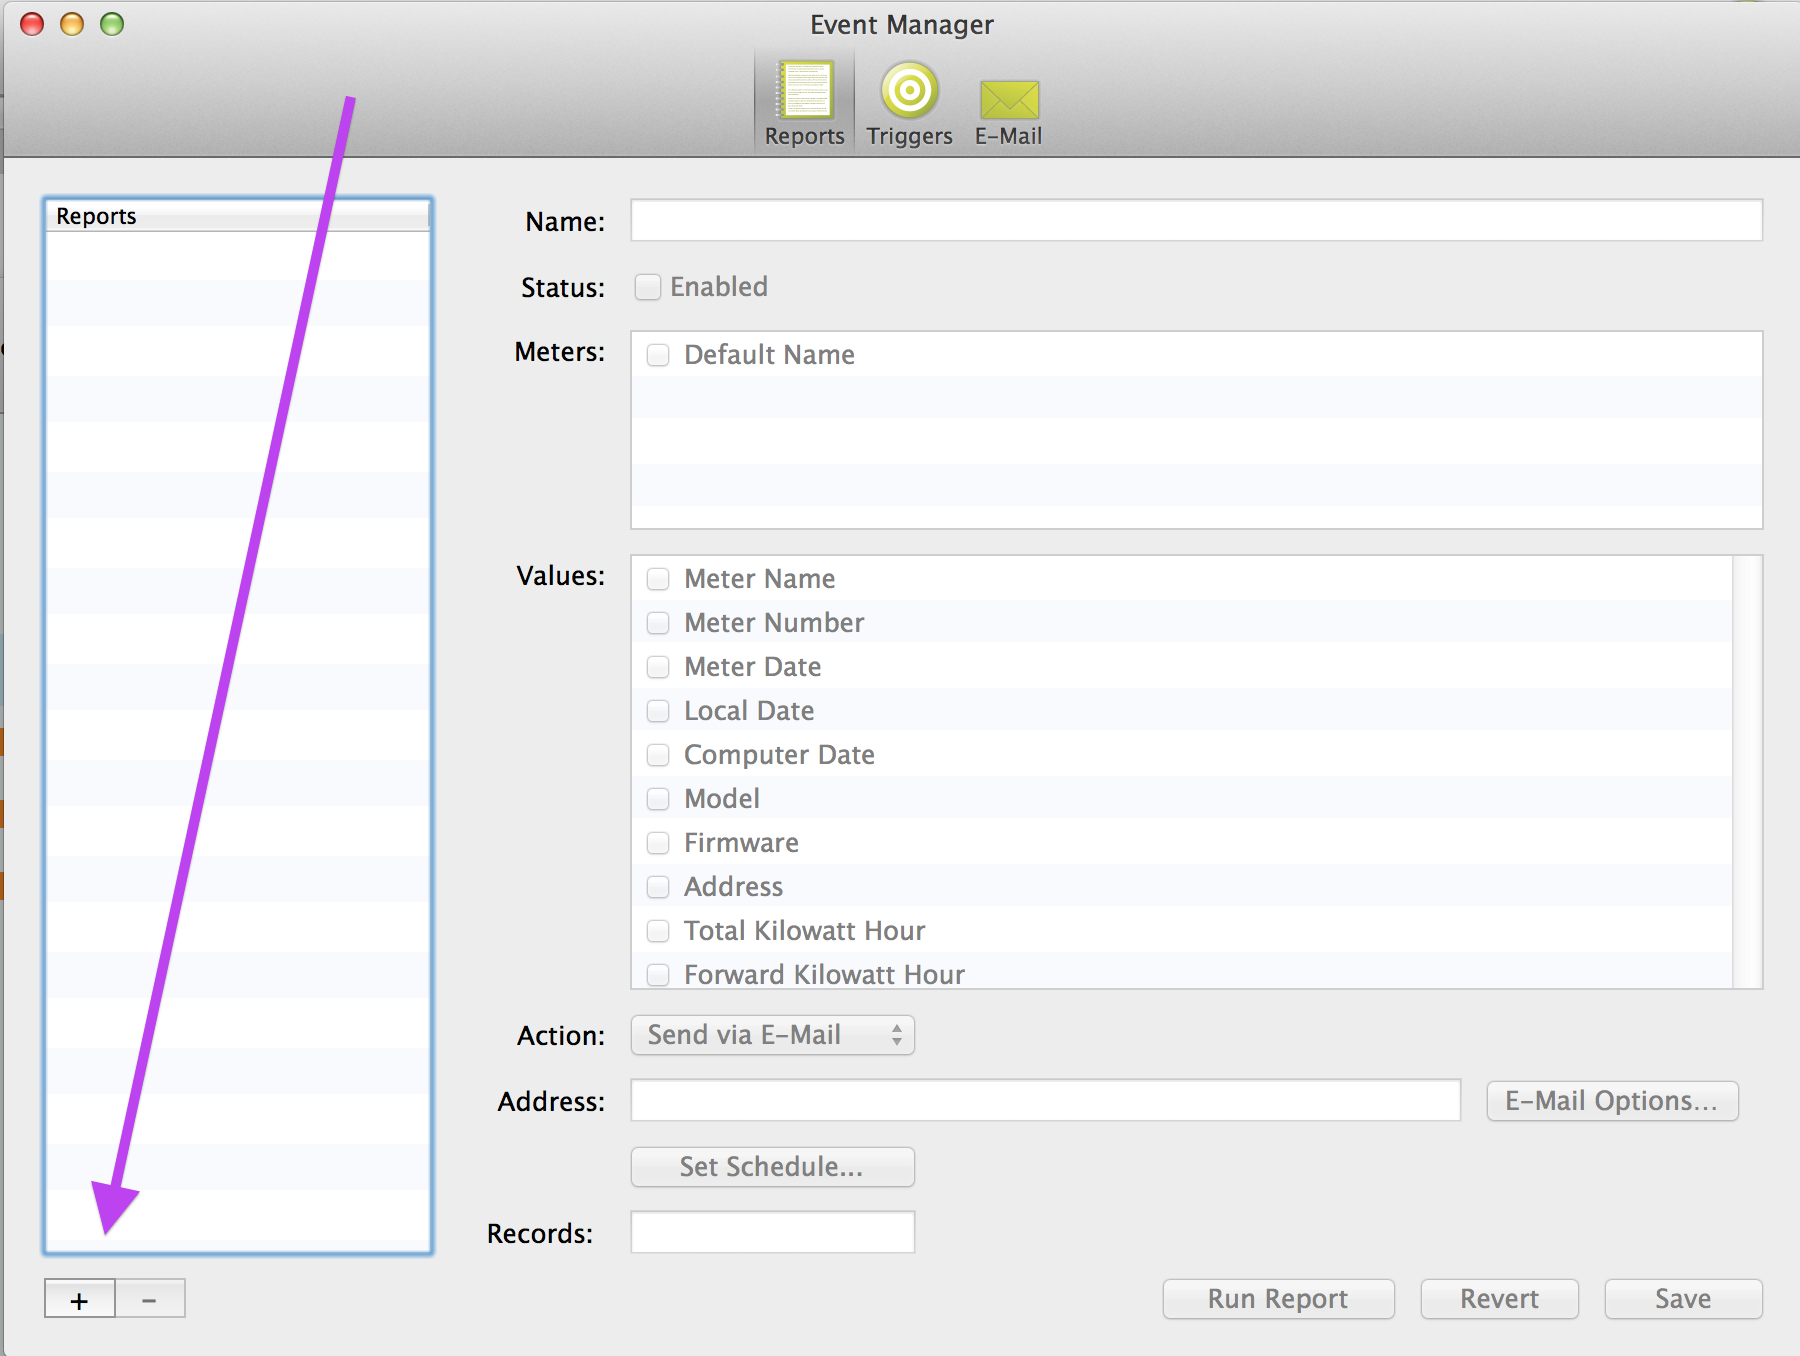Enable the report status checkbox
The width and height of the screenshot is (1800, 1356).
tap(648, 287)
